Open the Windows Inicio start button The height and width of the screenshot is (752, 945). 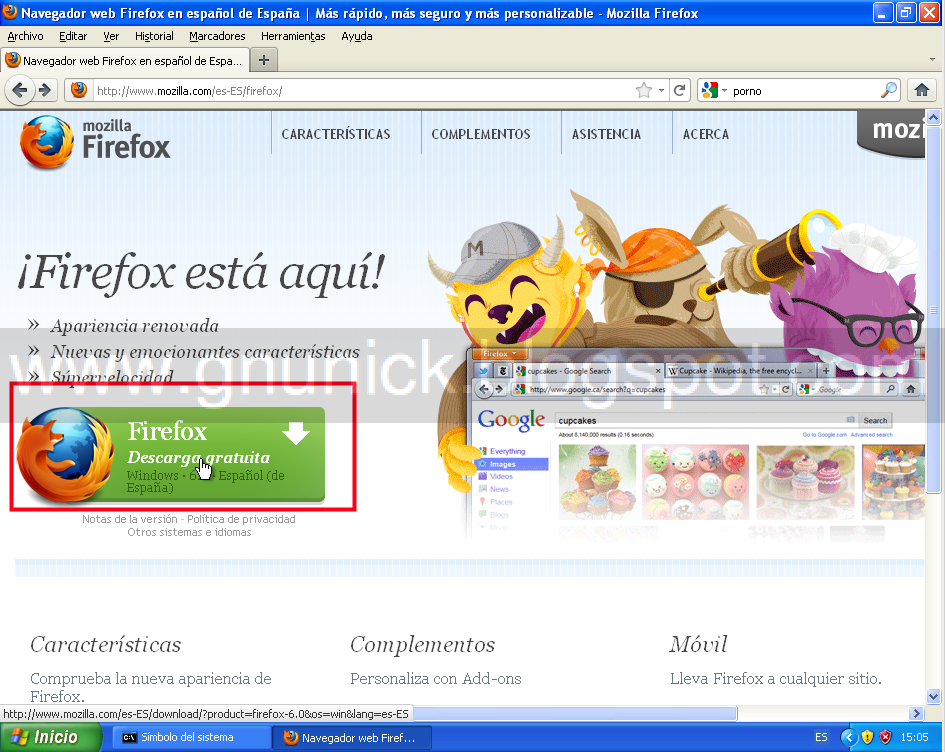pyautogui.click(x=51, y=737)
